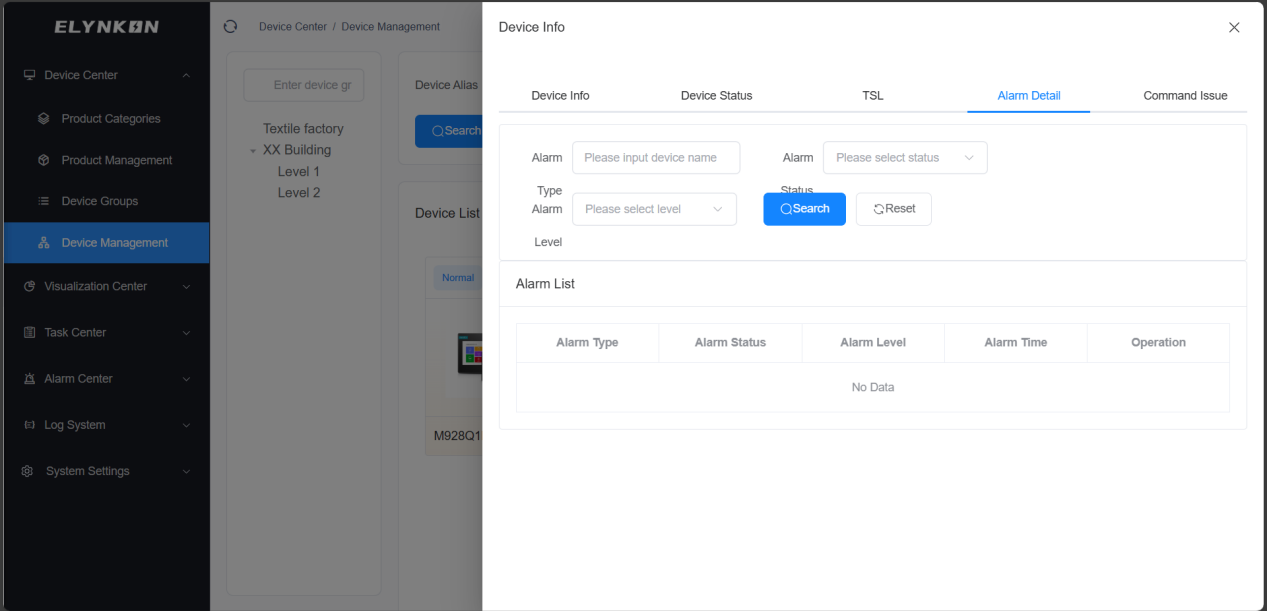Screen dimensions: 1267x611
Task: Click the Visualization Center pie icon
Action: (x=29, y=286)
